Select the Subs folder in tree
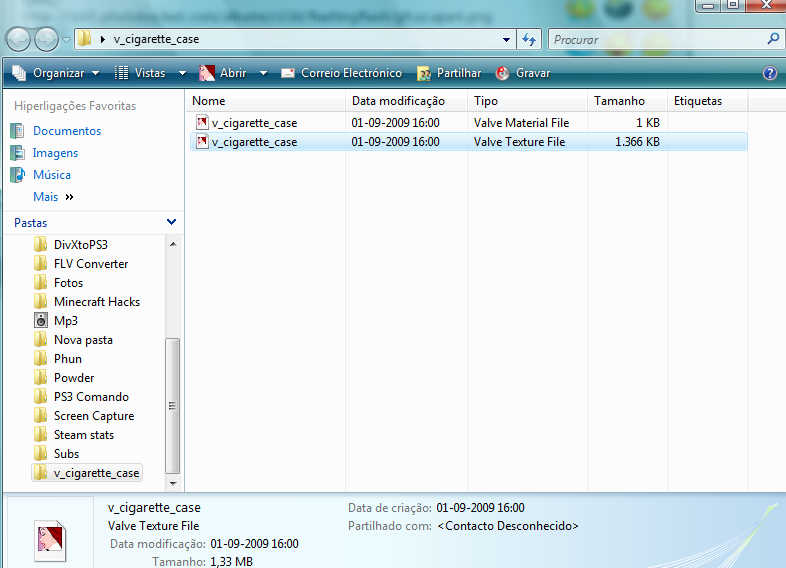This screenshot has height=568, width=786. click(66, 454)
